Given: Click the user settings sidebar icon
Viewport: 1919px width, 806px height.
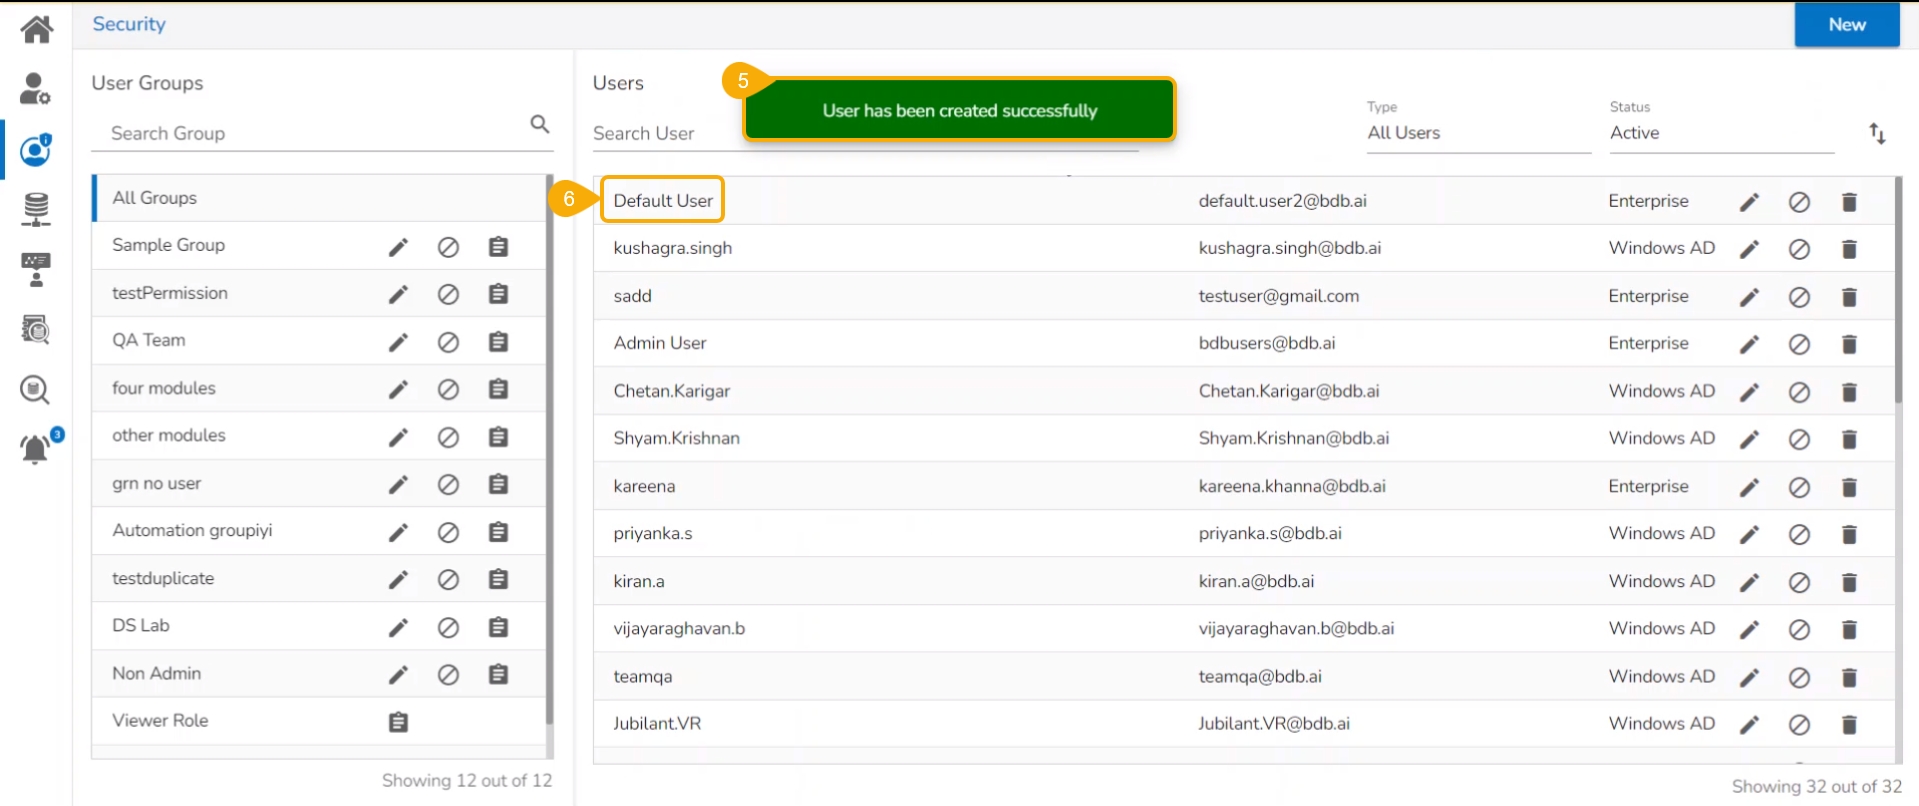Looking at the screenshot, I should [x=35, y=89].
